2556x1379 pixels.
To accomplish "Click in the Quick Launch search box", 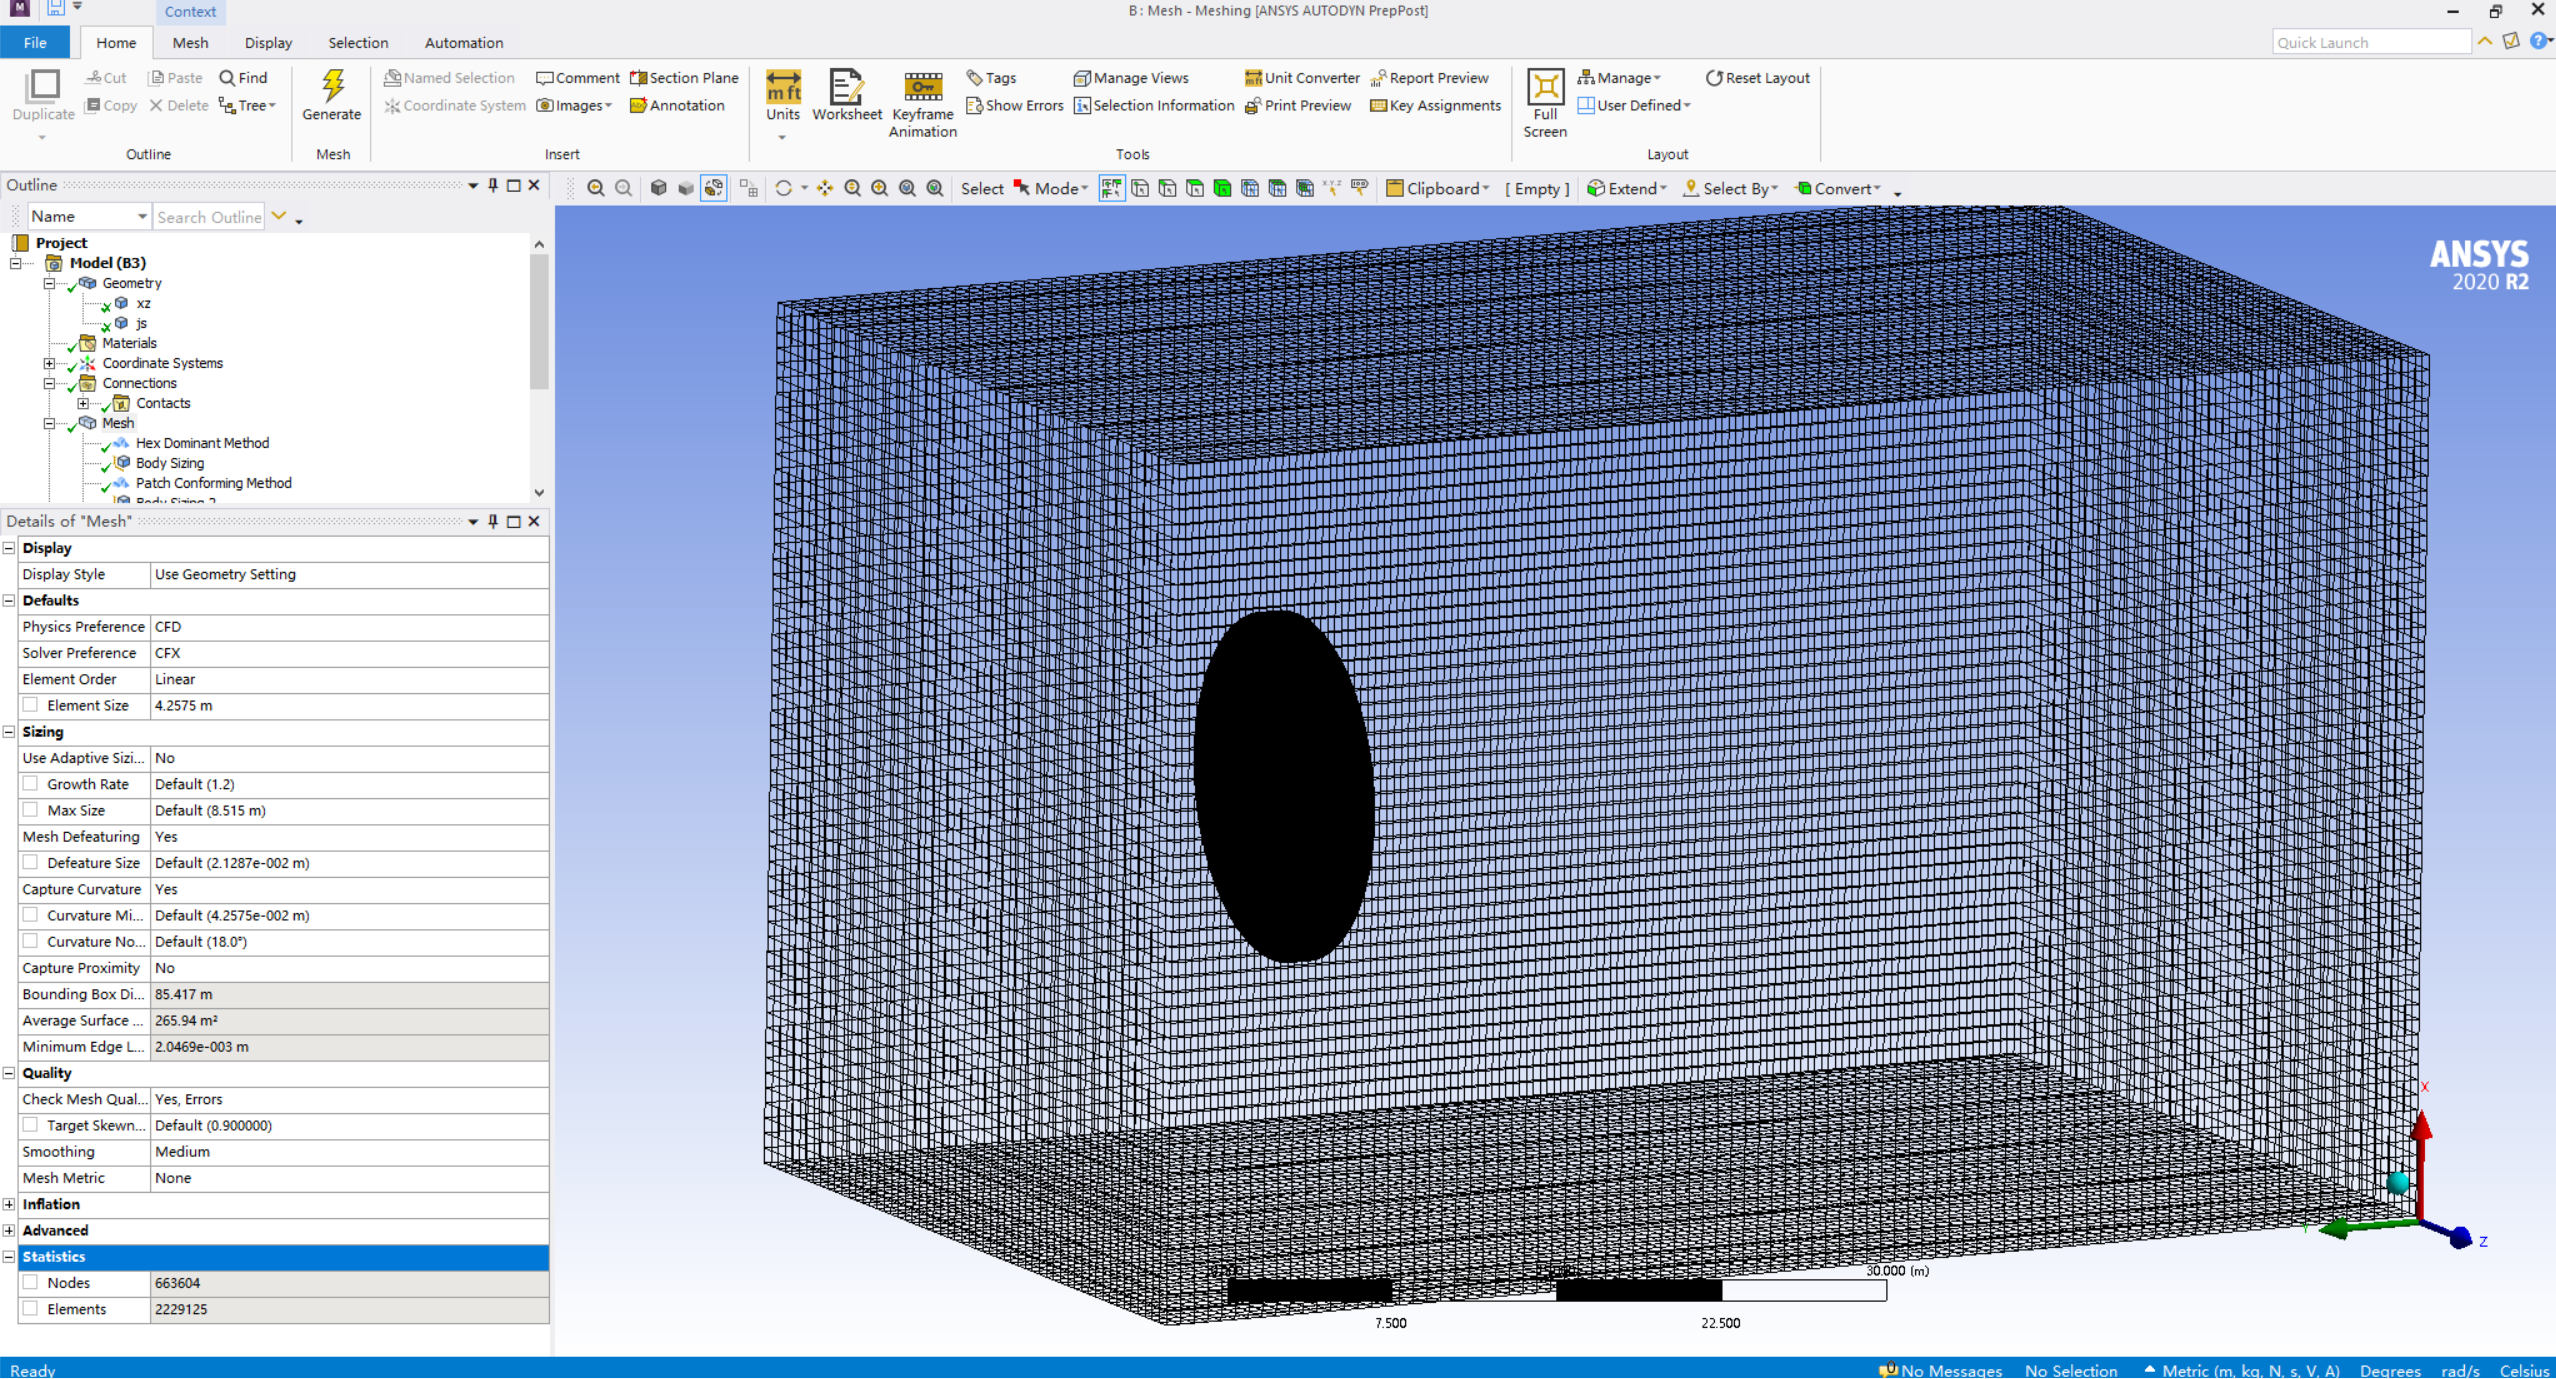I will 2371,42.
